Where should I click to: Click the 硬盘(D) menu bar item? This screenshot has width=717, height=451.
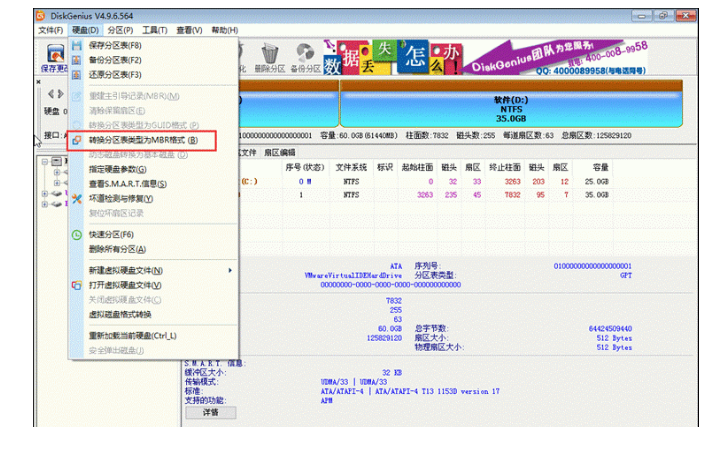tap(85, 30)
